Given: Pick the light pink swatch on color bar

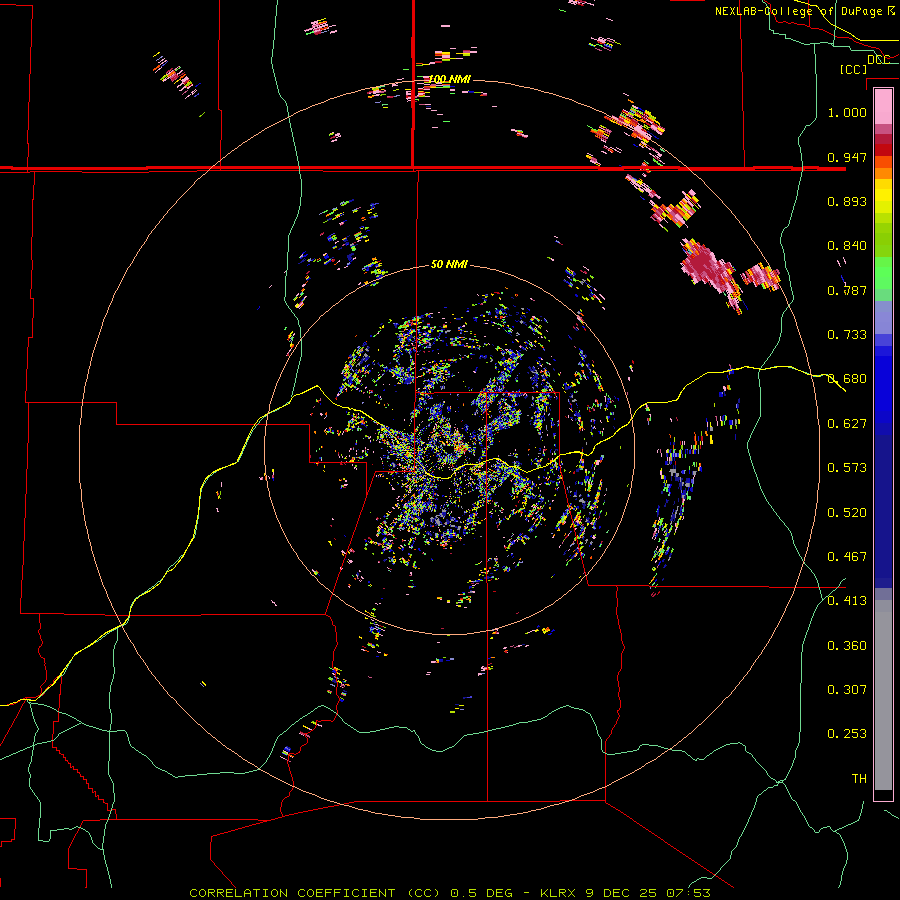Looking at the screenshot, I should click(883, 107).
